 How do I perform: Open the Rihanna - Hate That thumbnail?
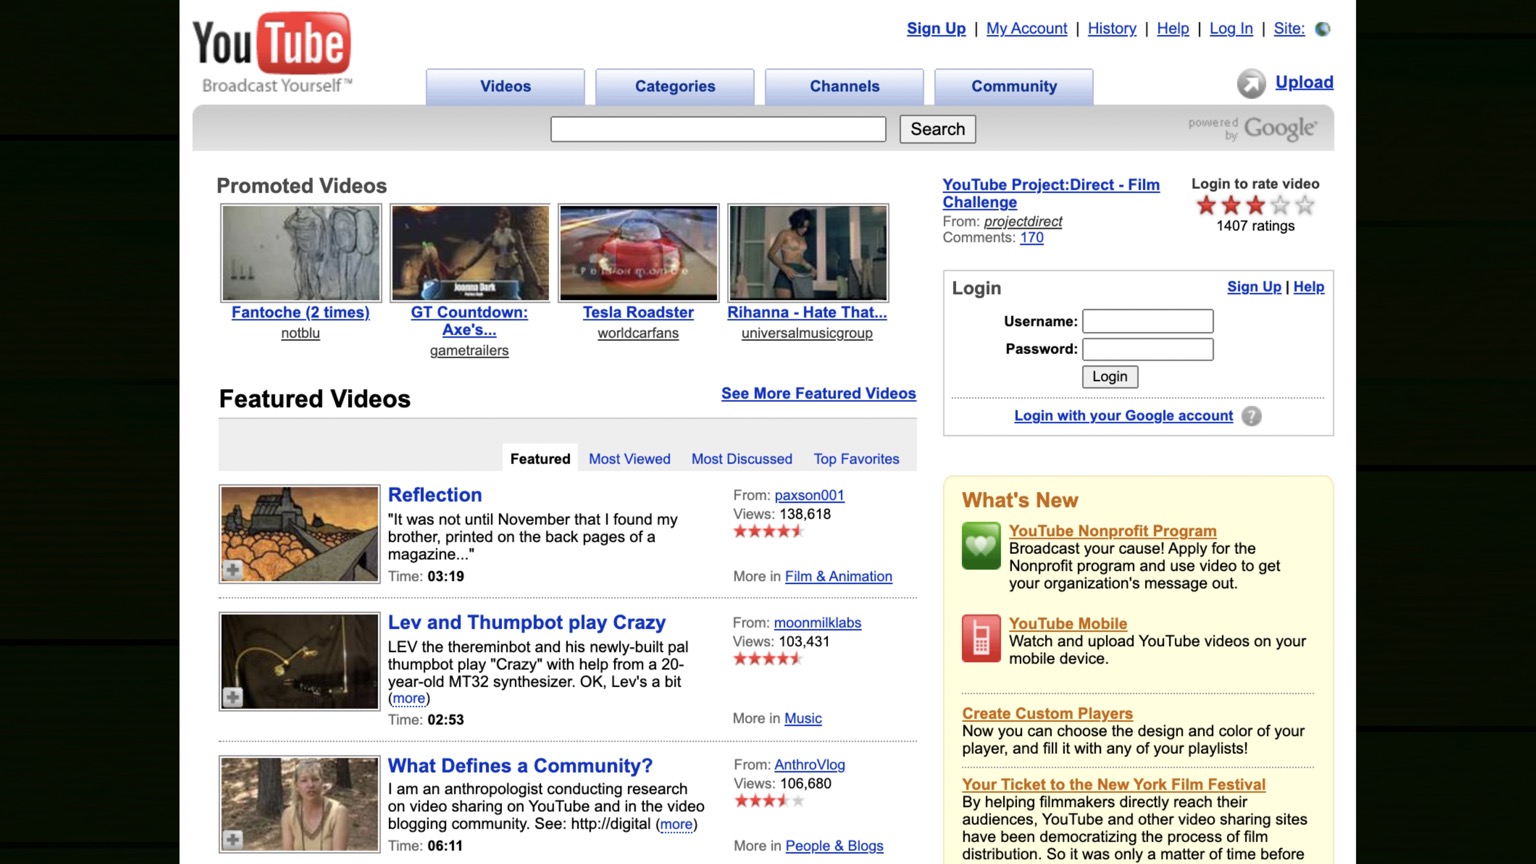pyautogui.click(x=808, y=253)
